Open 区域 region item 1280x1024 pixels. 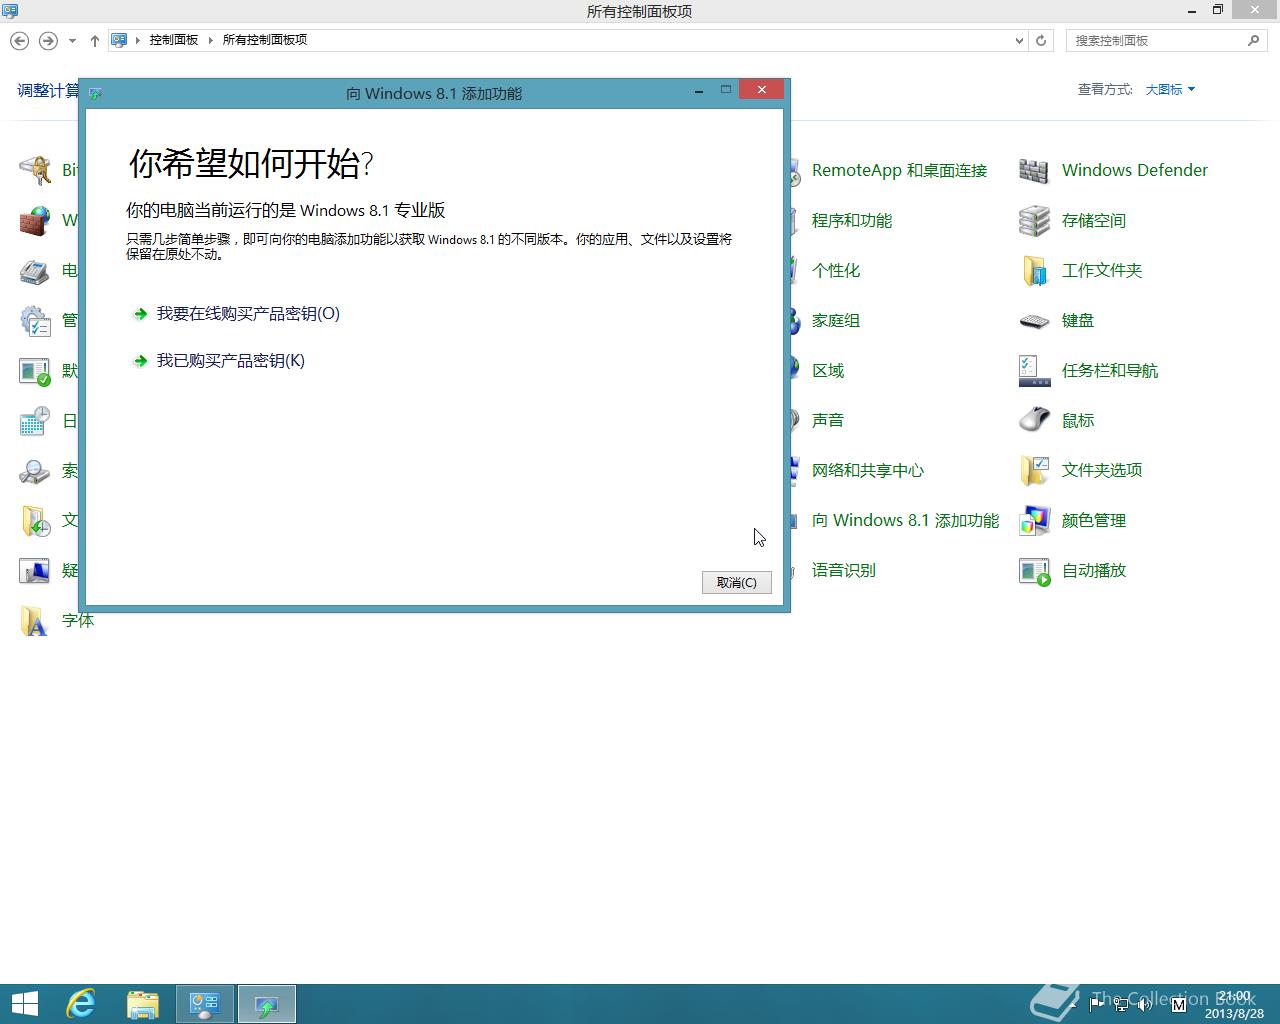[x=828, y=370]
